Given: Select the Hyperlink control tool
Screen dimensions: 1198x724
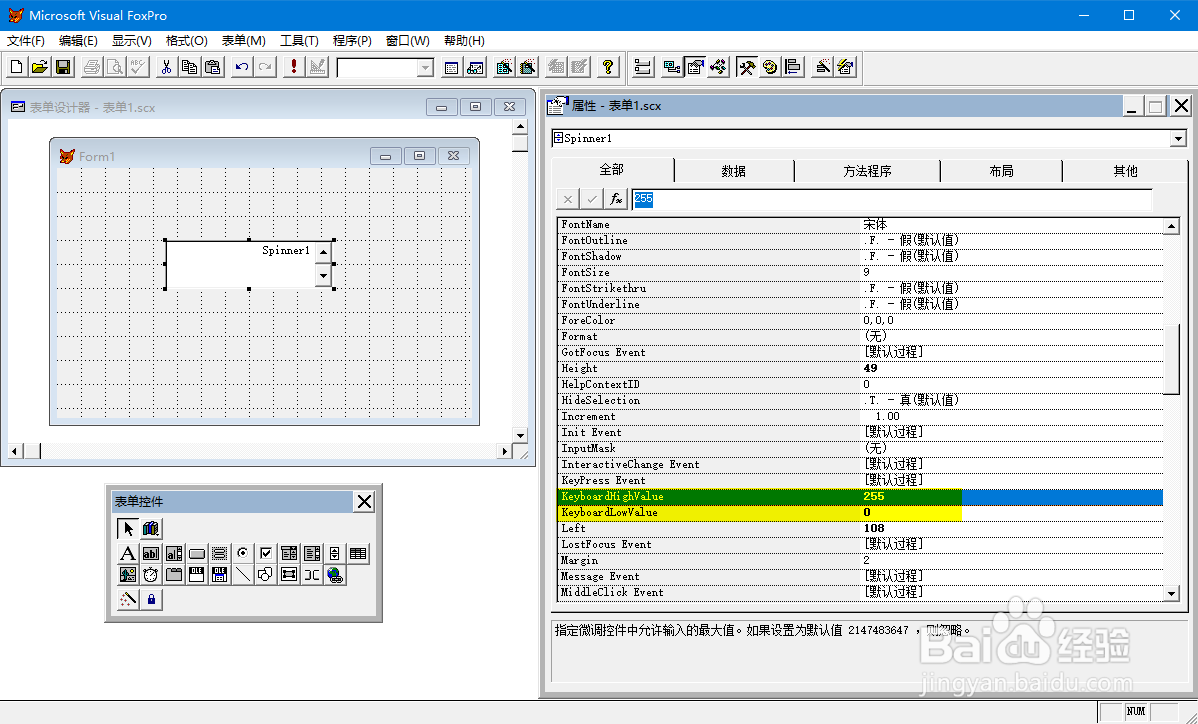Looking at the screenshot, I should coord(335,574).
